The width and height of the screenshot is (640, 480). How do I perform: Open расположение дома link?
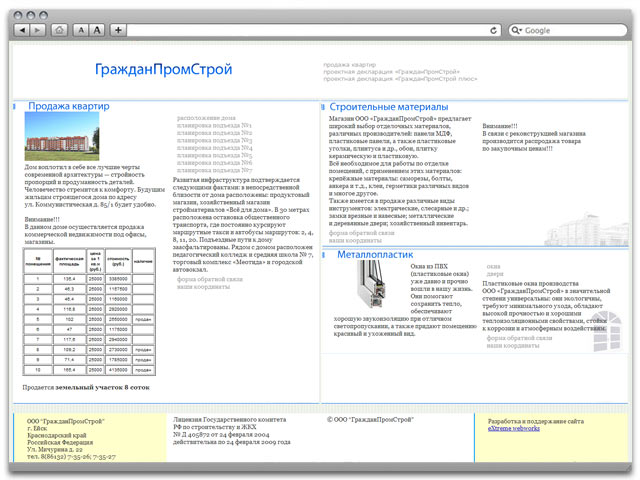tap(206, 118)
